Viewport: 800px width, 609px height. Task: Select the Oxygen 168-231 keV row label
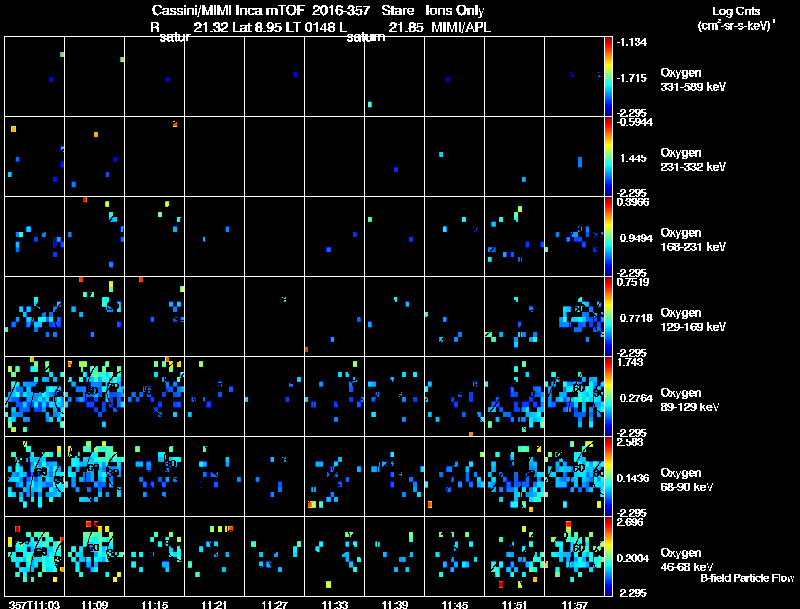[693, 240]
